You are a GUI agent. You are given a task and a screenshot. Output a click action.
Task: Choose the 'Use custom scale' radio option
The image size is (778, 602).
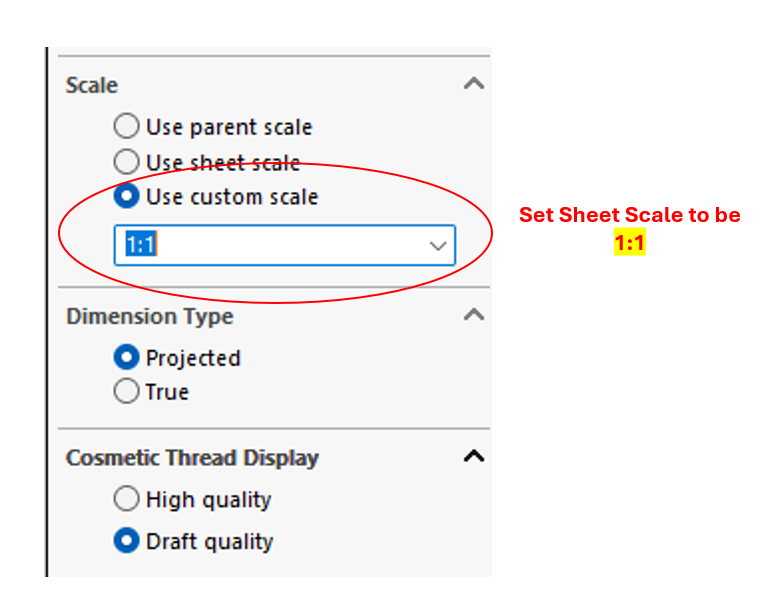click(127, 197)
